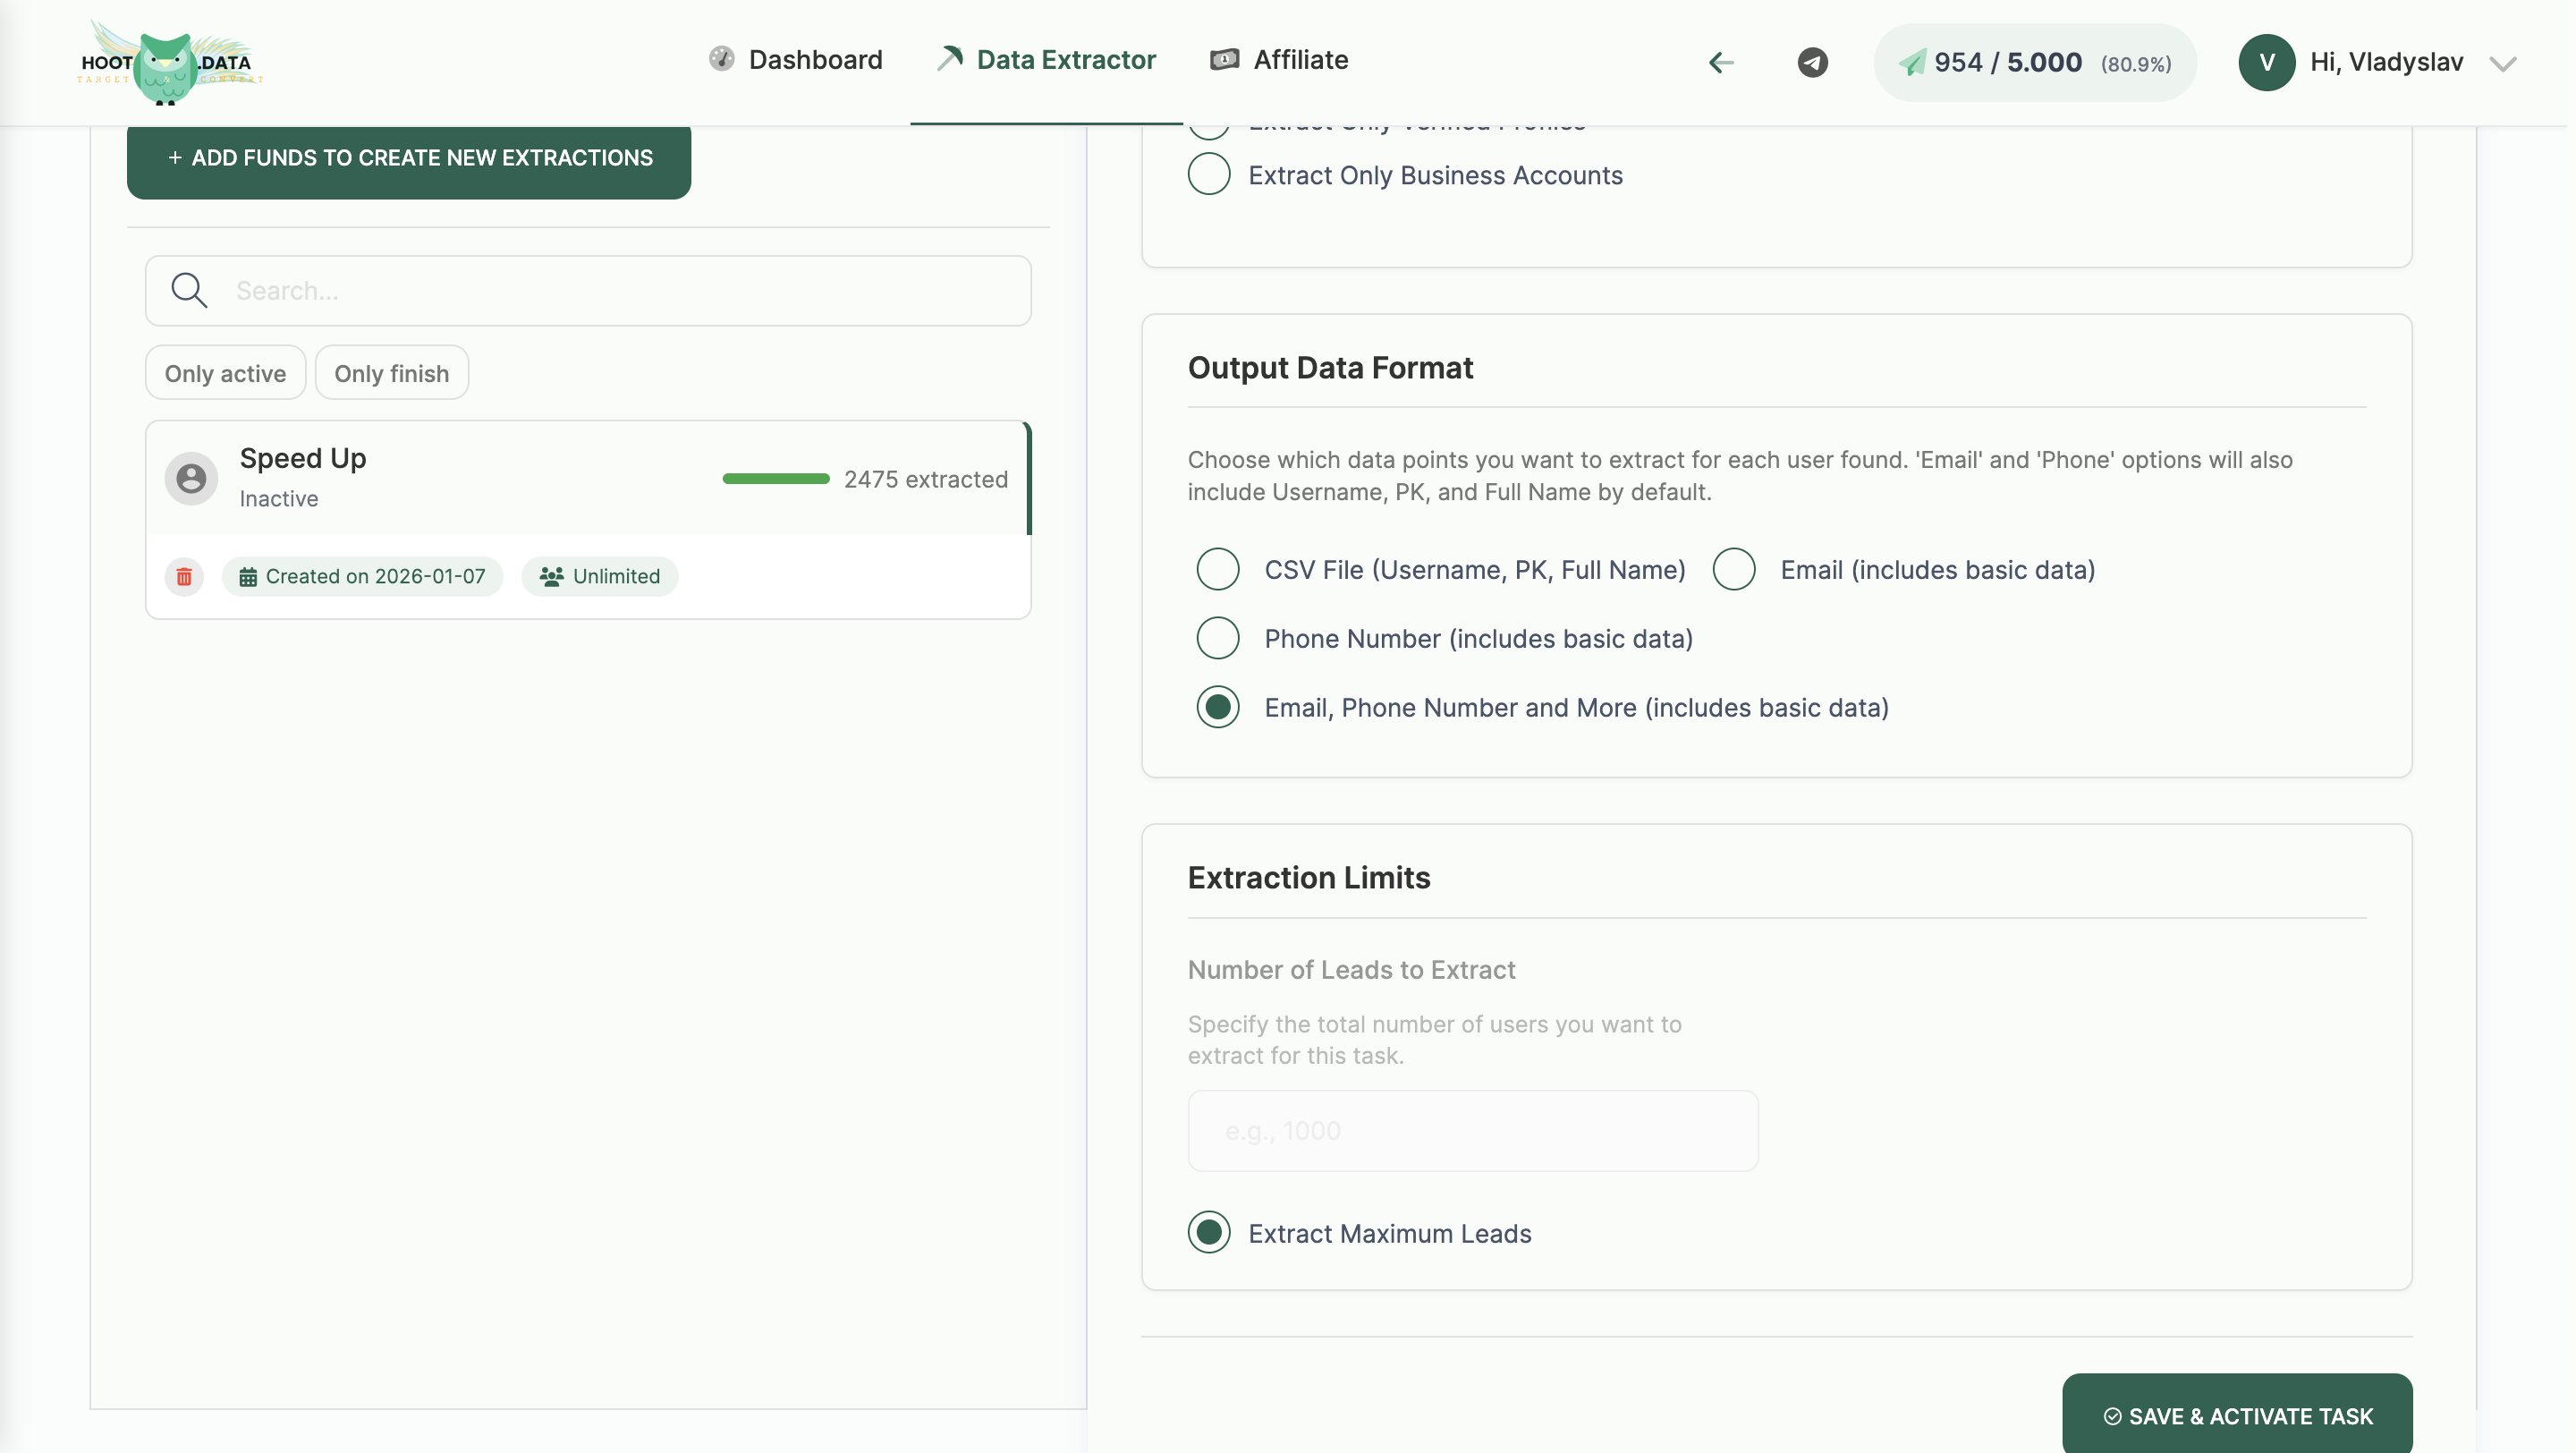The image size is (2576, 1453).
Task: Click the Unlimited users group icon
Action: pyautogui.click(x=553, y=576)
